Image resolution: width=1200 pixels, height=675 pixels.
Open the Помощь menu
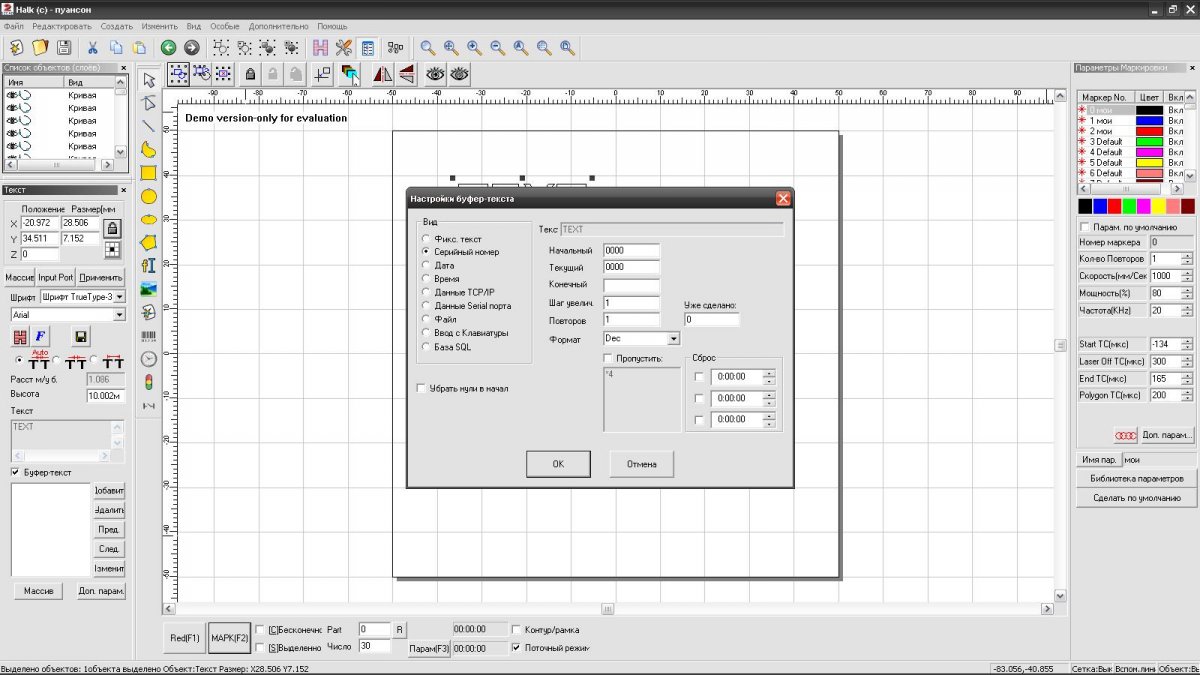click(x=332, y=24)
